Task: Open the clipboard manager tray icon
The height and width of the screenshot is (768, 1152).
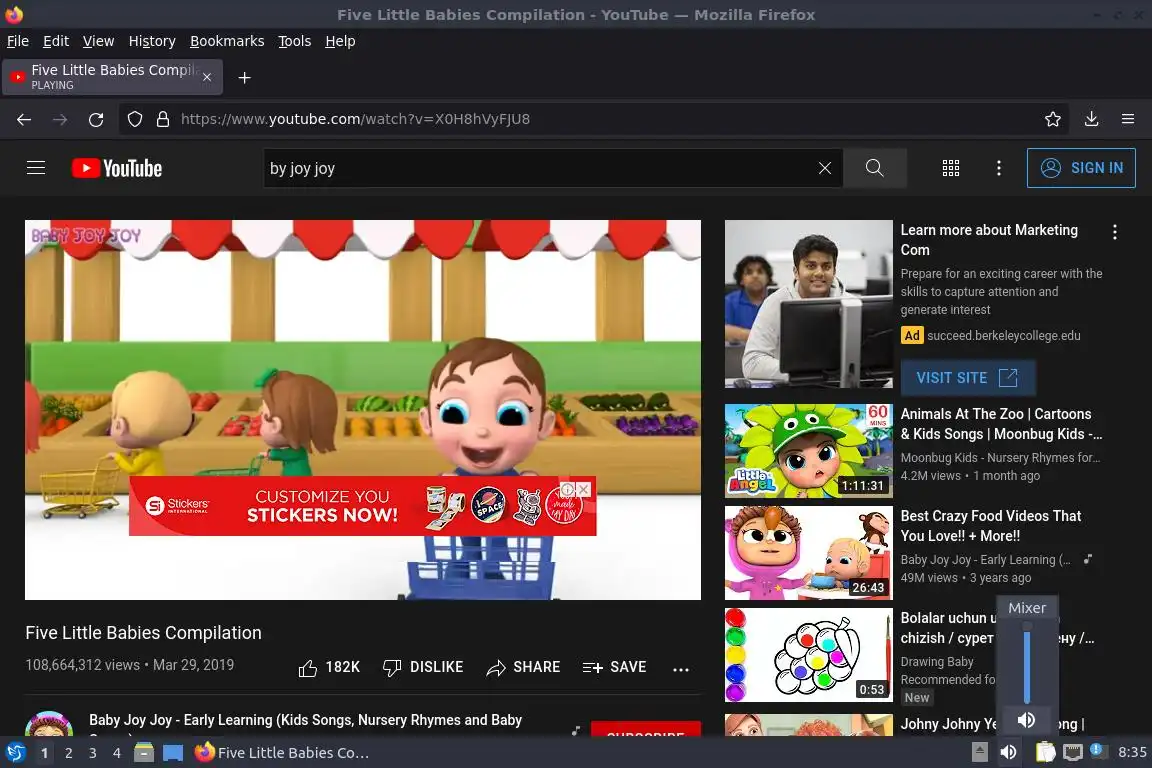Action: pyautogui.click(x=1045, y=752)
